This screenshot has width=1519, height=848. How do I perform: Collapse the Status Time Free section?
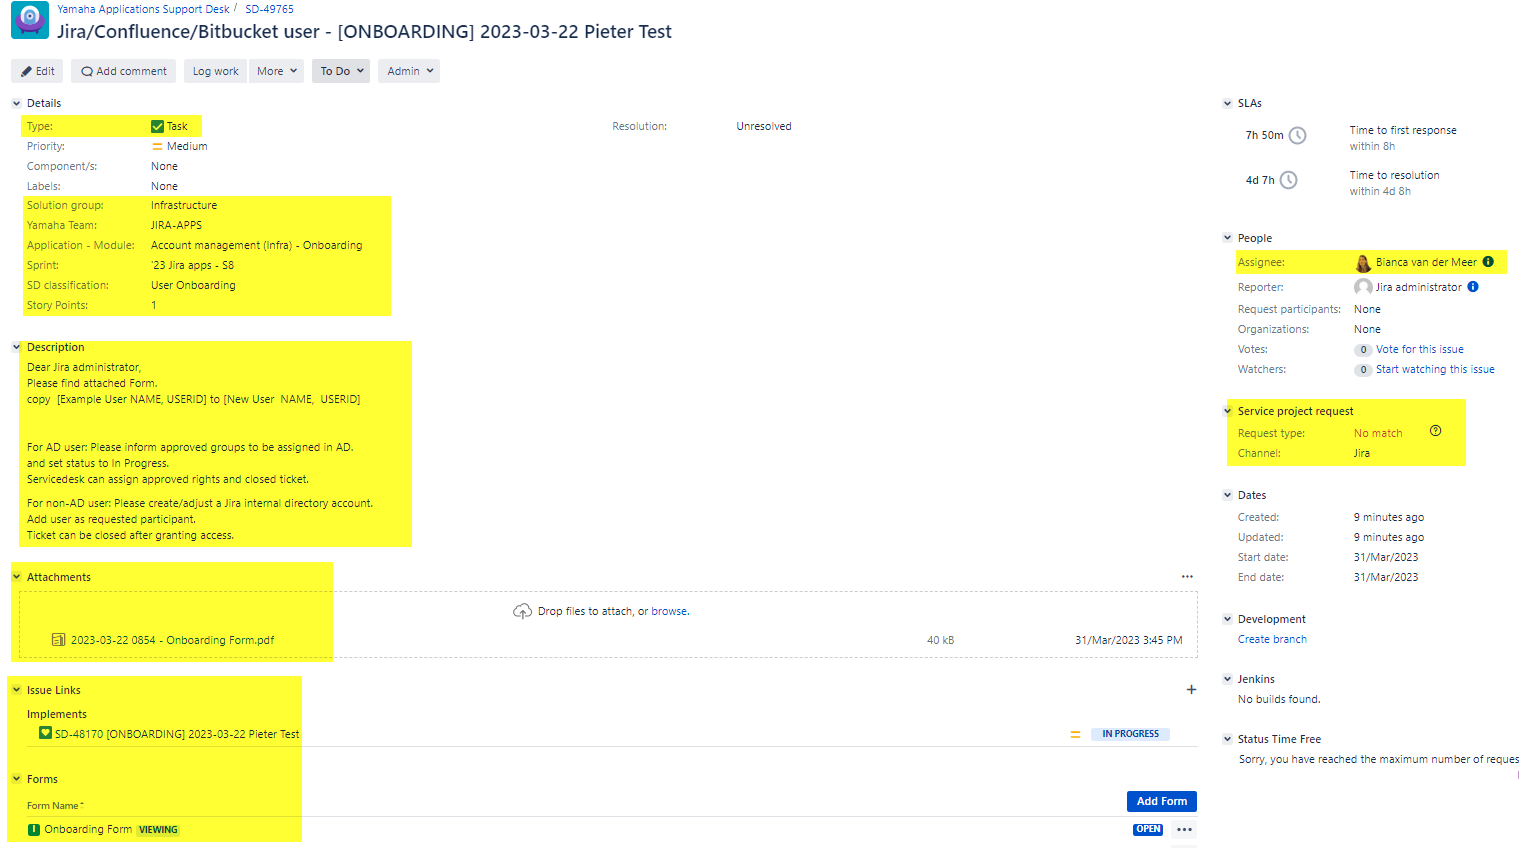point(1227,739)
